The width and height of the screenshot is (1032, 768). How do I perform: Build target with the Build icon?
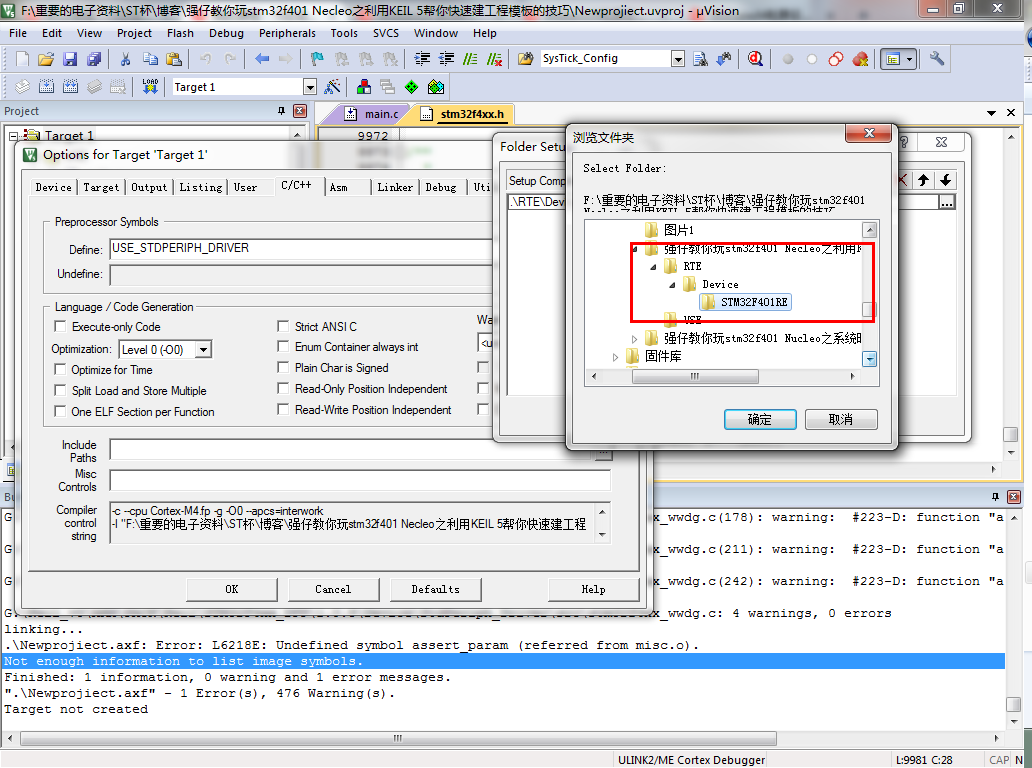46,86
